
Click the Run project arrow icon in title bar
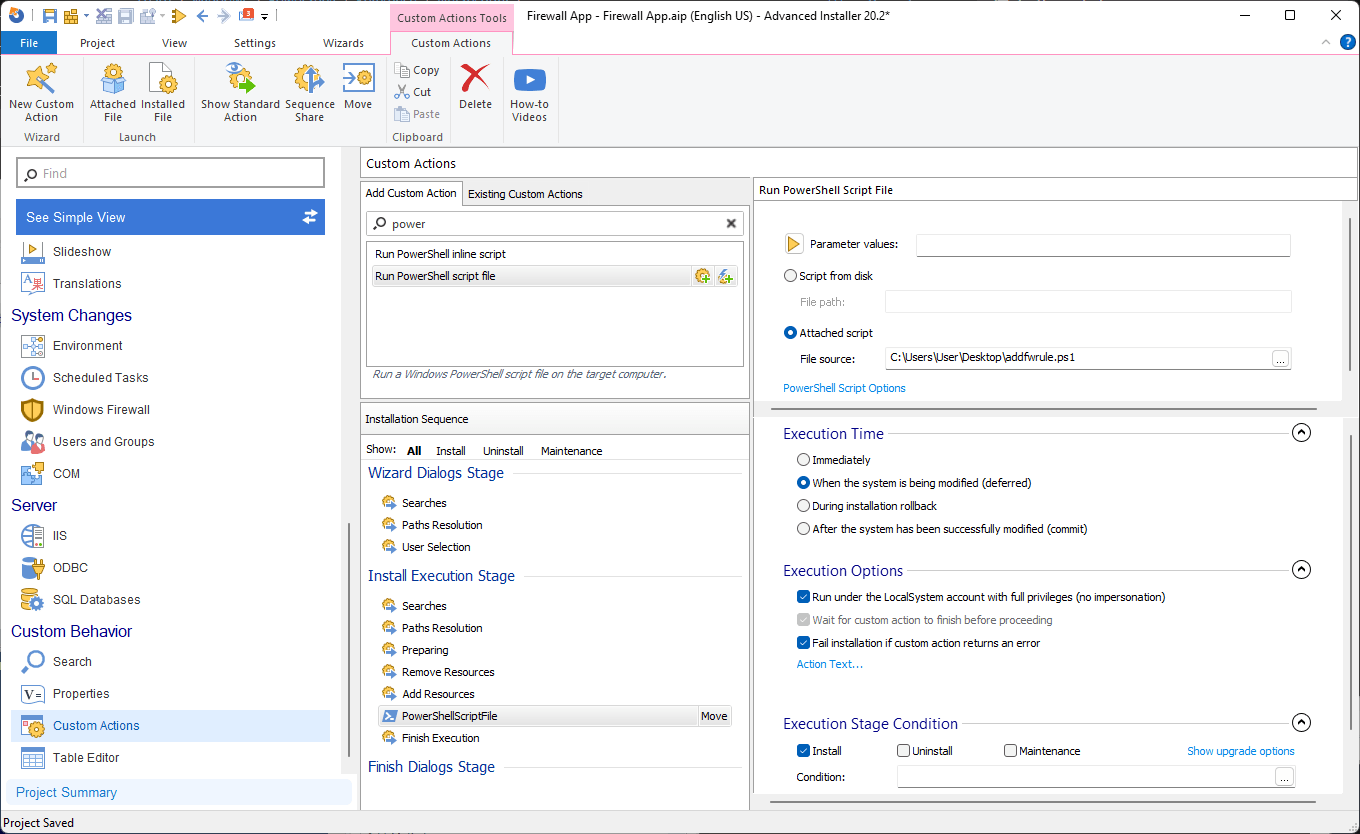coord(179,15)
